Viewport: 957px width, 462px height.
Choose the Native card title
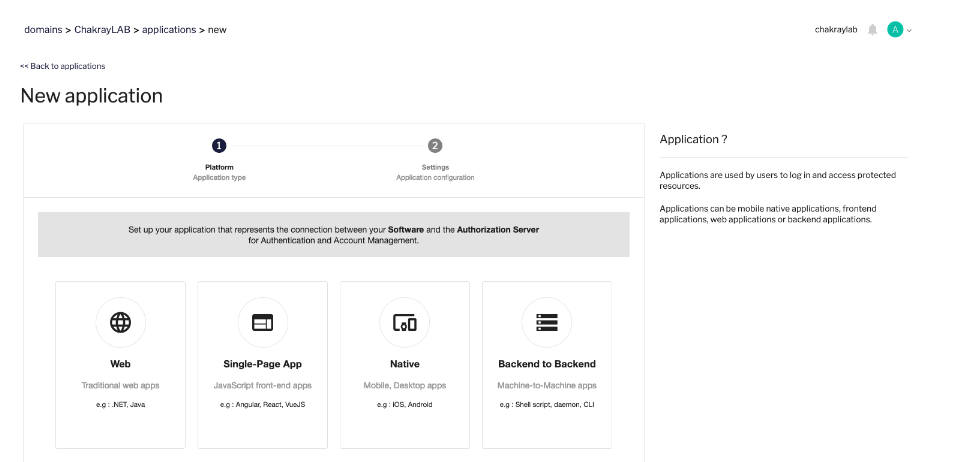[404, 364]
